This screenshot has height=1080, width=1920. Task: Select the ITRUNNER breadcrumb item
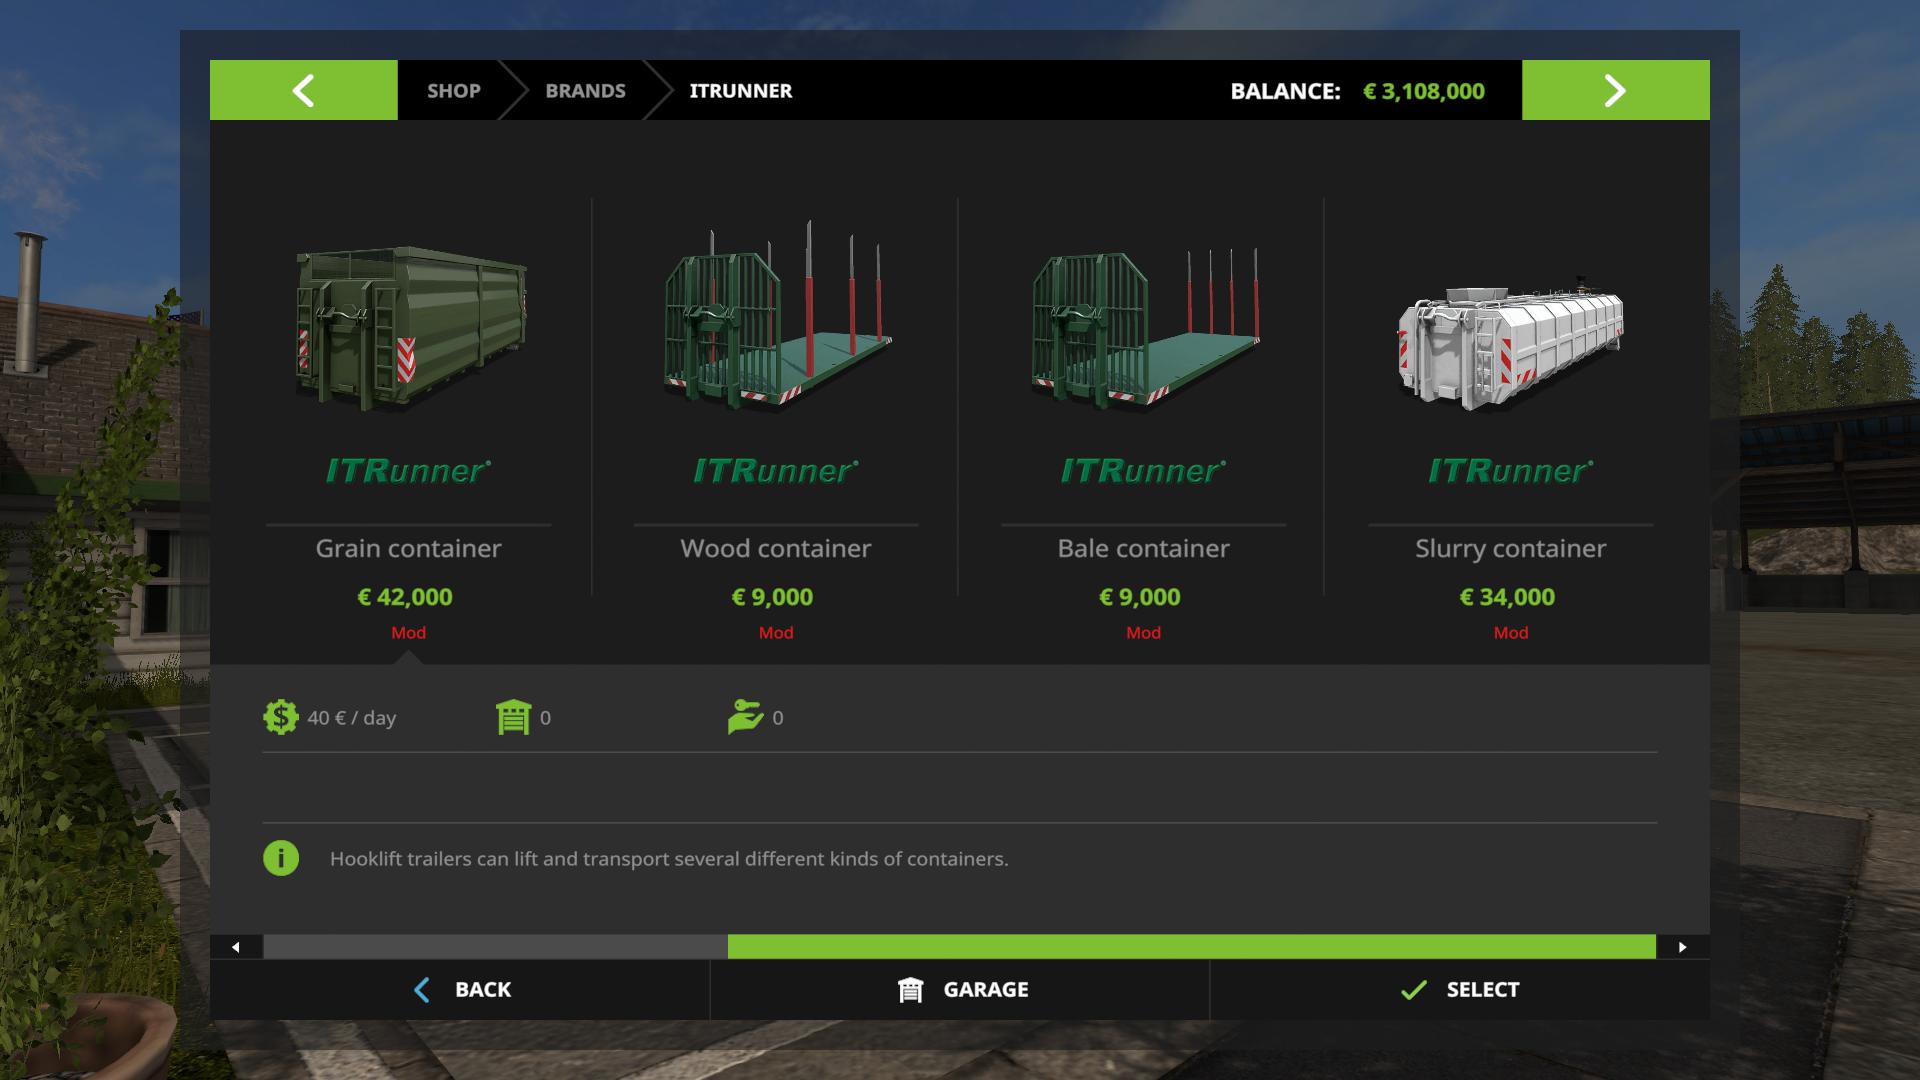pyautogui.click(x=740, y=90)
